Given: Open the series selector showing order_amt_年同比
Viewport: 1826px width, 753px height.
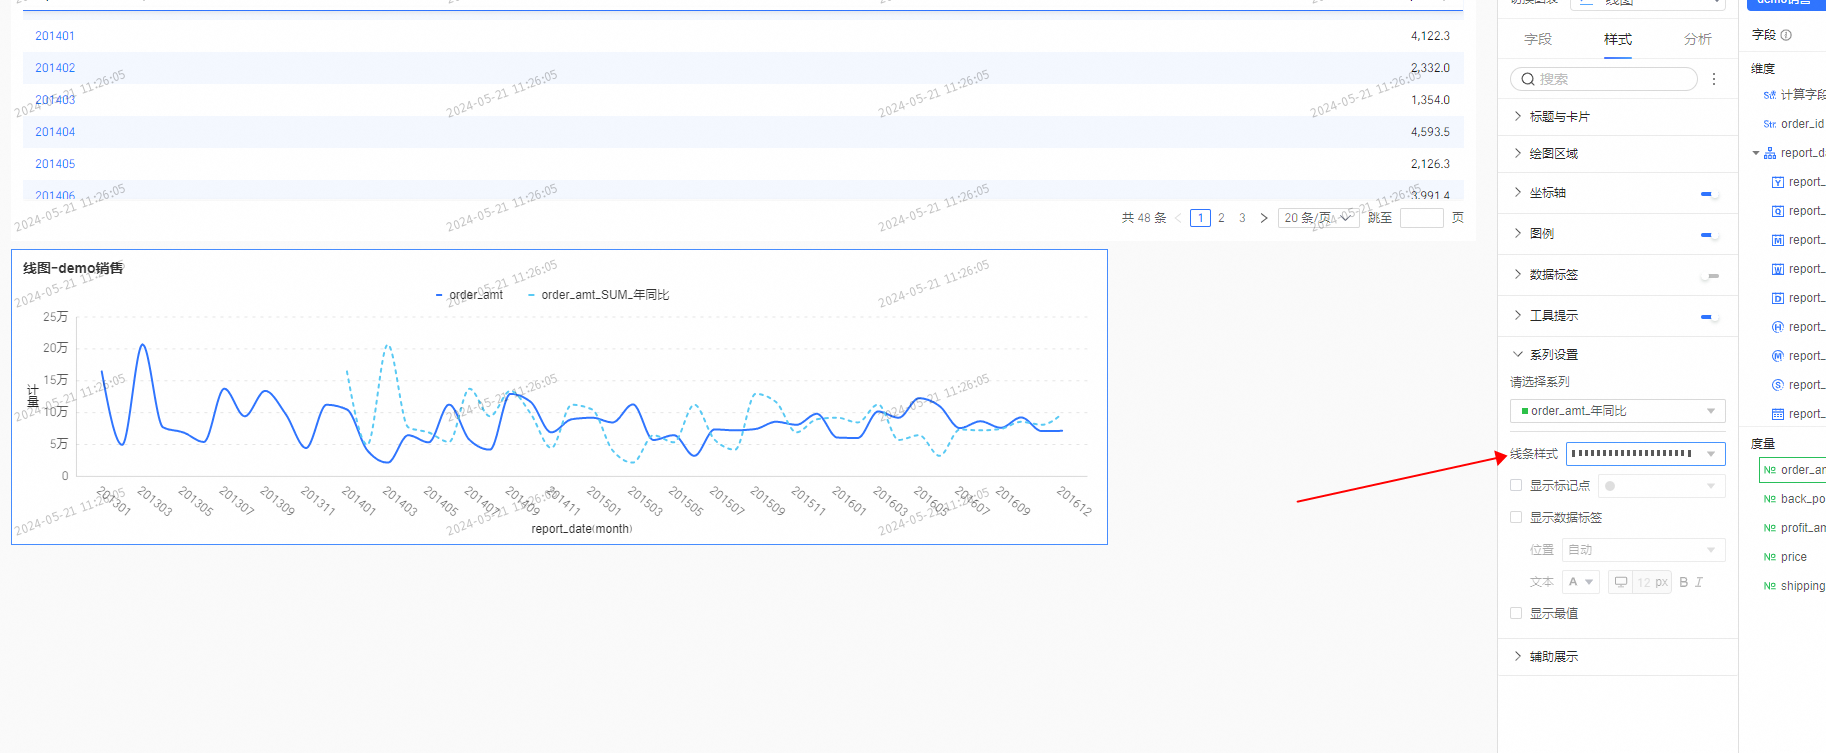Looking at the screenshot, I should pyautogui.click(x=1617, y=411).
